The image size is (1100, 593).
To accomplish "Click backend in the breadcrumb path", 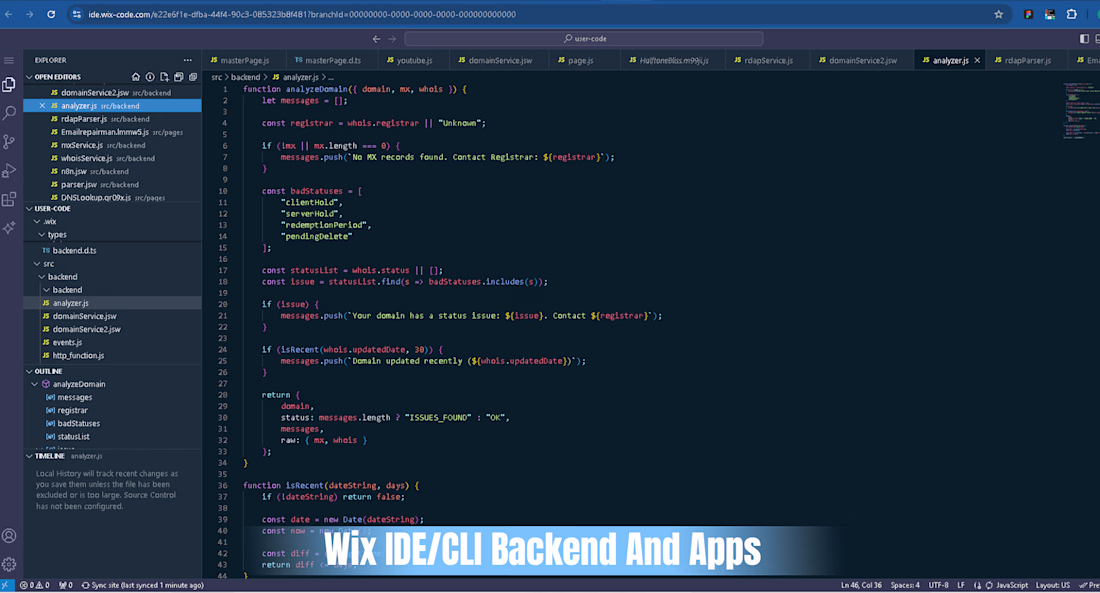I will [x=246, y=77].
